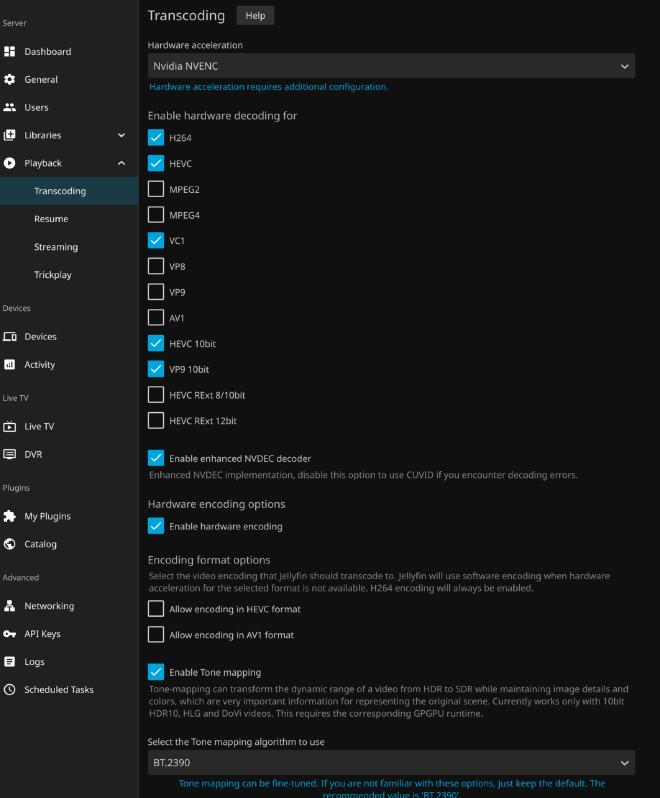Open the Trickplay settings page

click(x=53, y=275)
